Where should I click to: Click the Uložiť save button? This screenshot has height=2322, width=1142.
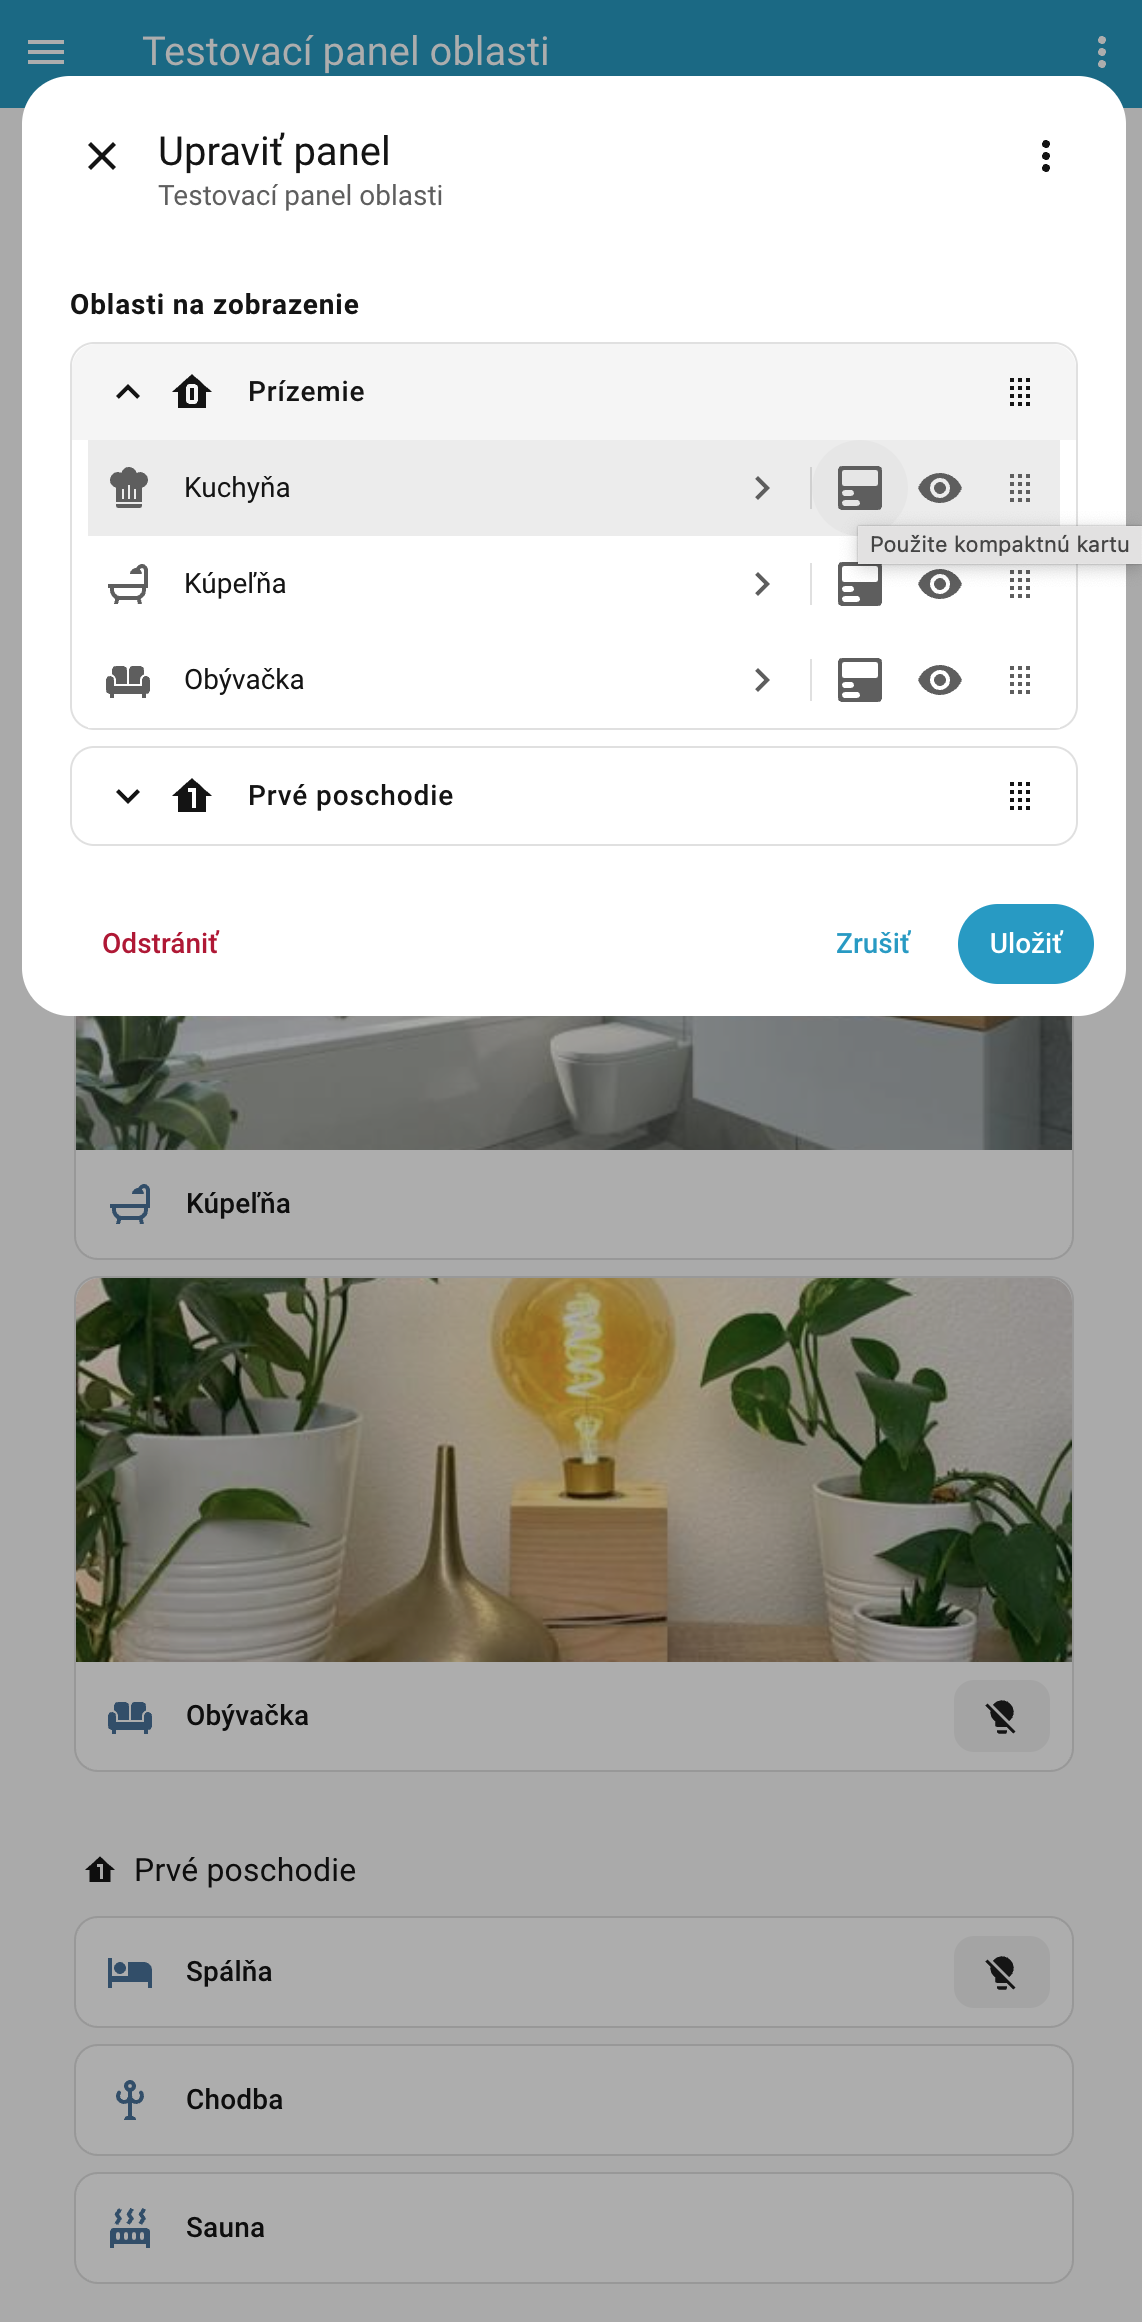click(x=1025, y=944)
